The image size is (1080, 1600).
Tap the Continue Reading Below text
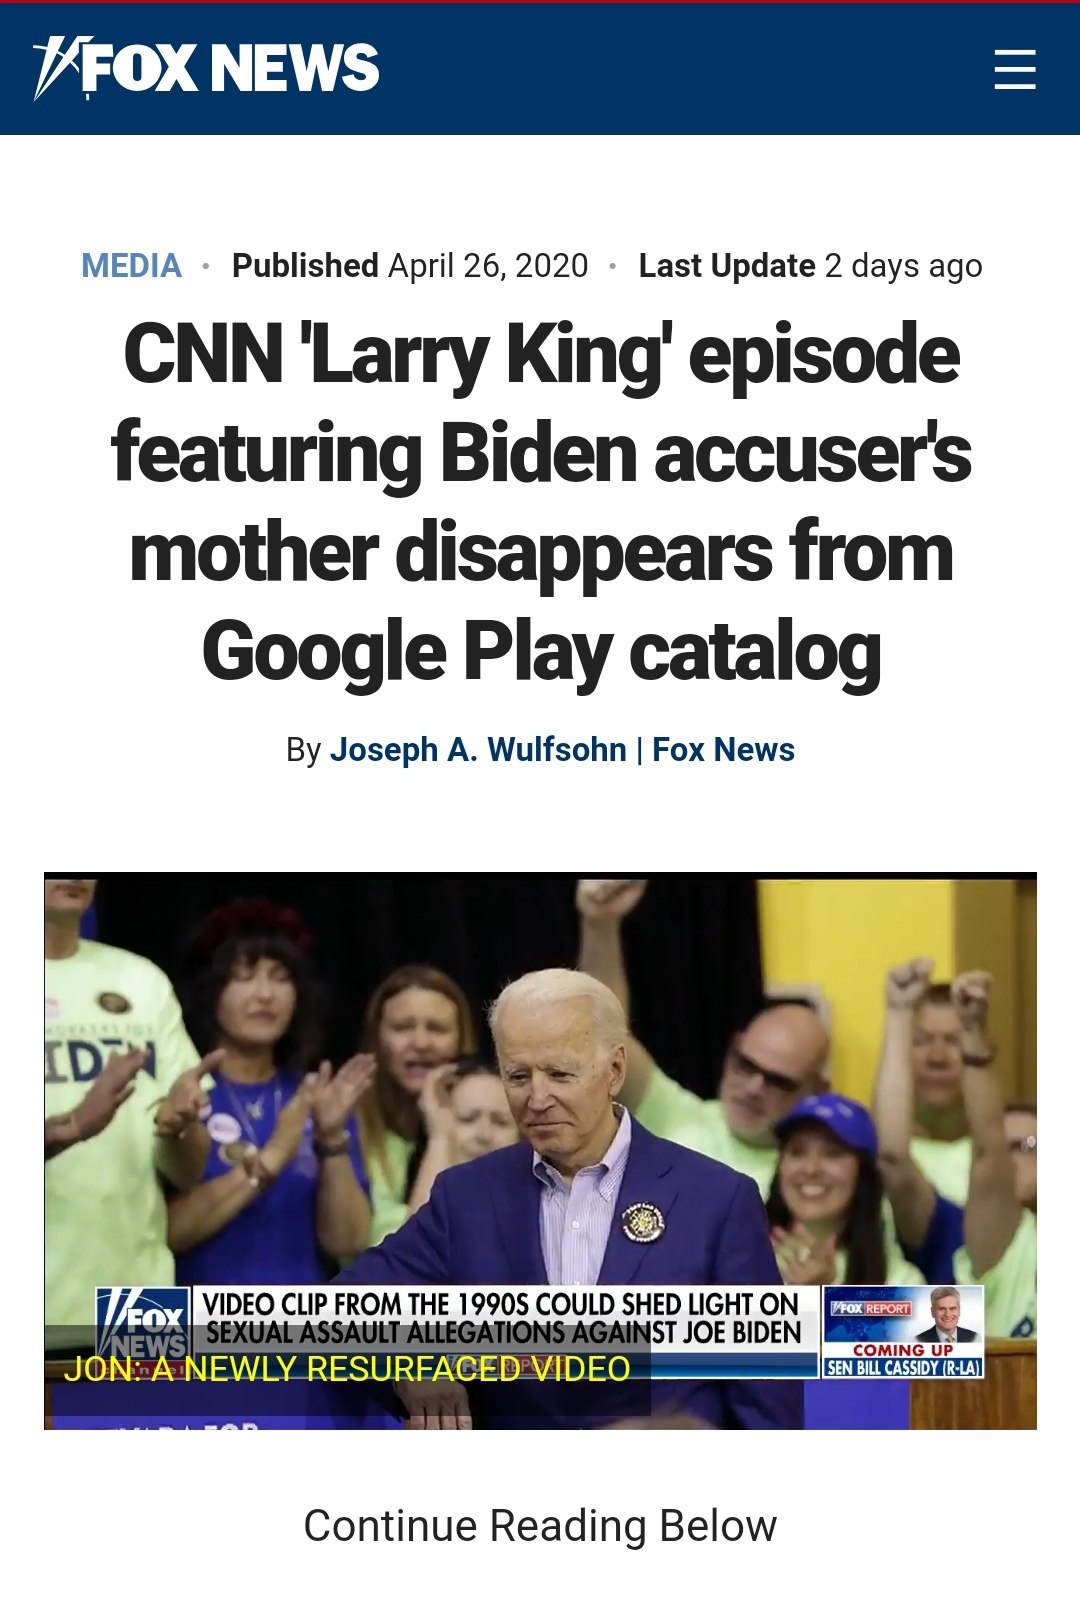click(x=540, y=1526)
